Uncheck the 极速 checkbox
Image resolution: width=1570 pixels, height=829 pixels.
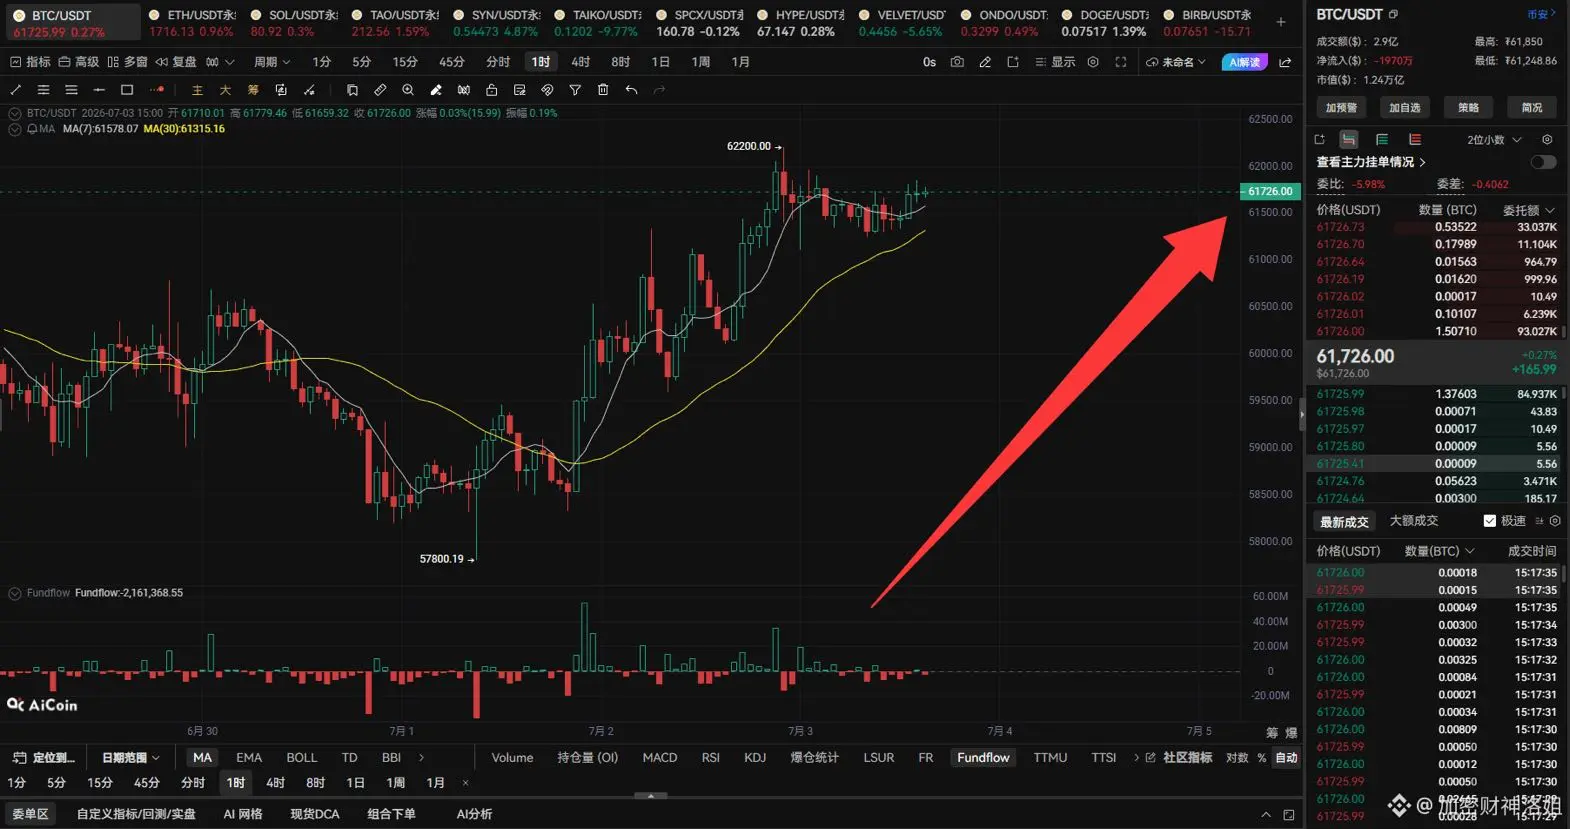[1490, 521]
